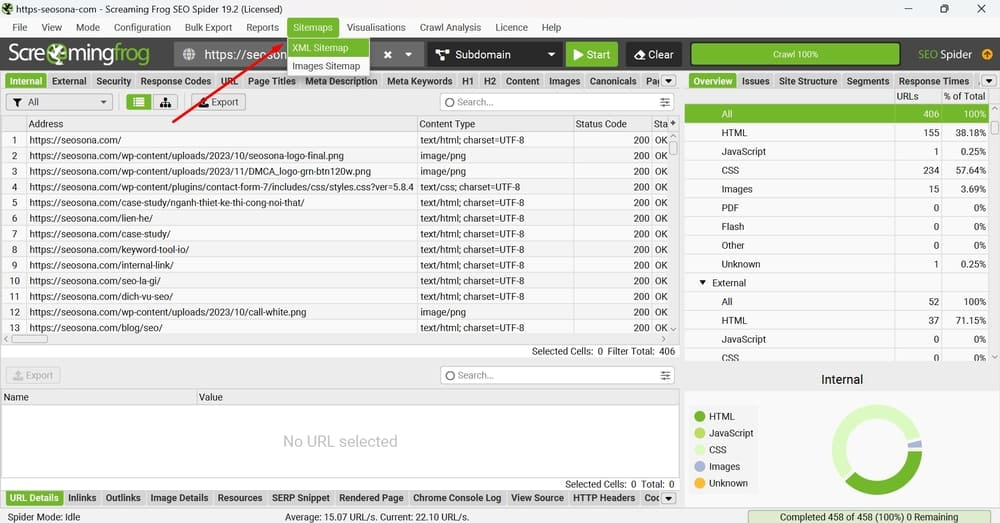
Task: Open the View Source tab
Action: click(x=537, y=498)
